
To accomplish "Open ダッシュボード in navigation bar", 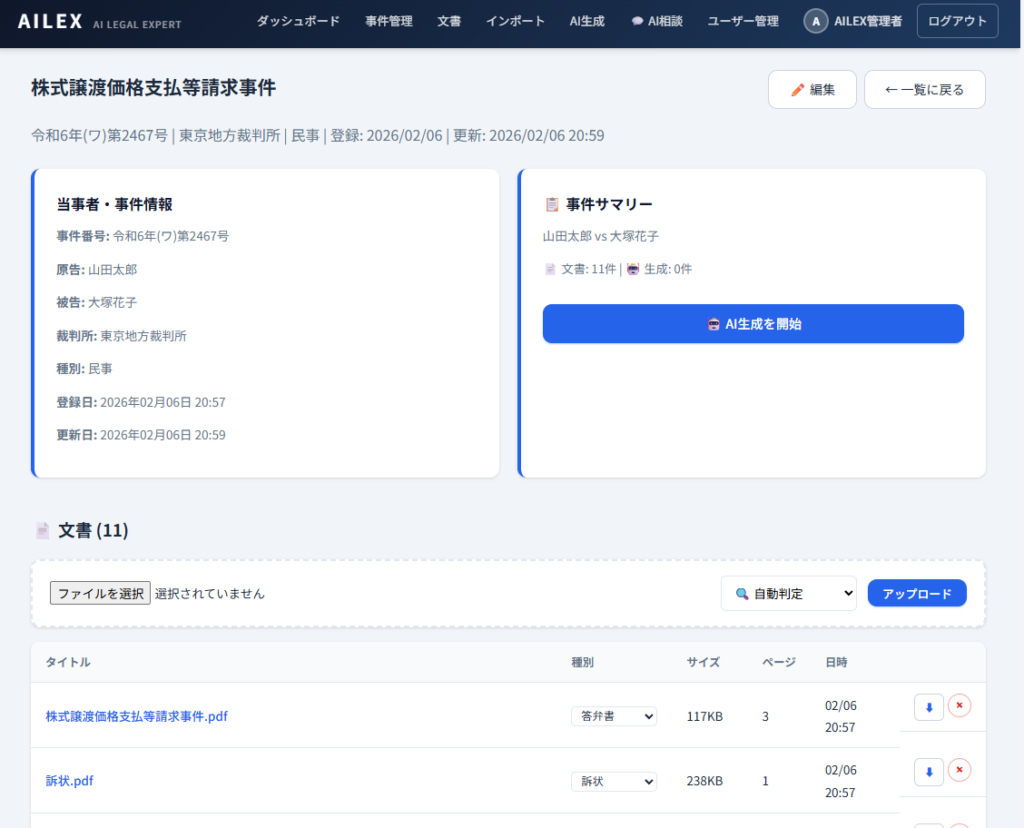I will click(x=298, y=21).
